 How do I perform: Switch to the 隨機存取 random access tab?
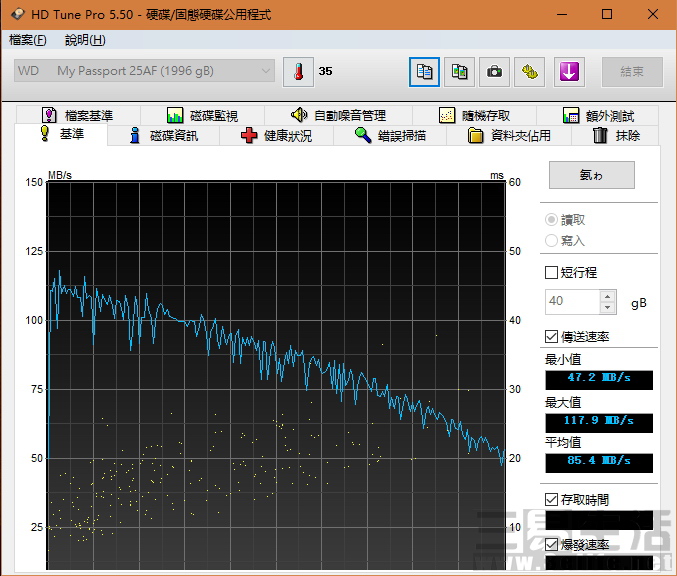point(475,115)
